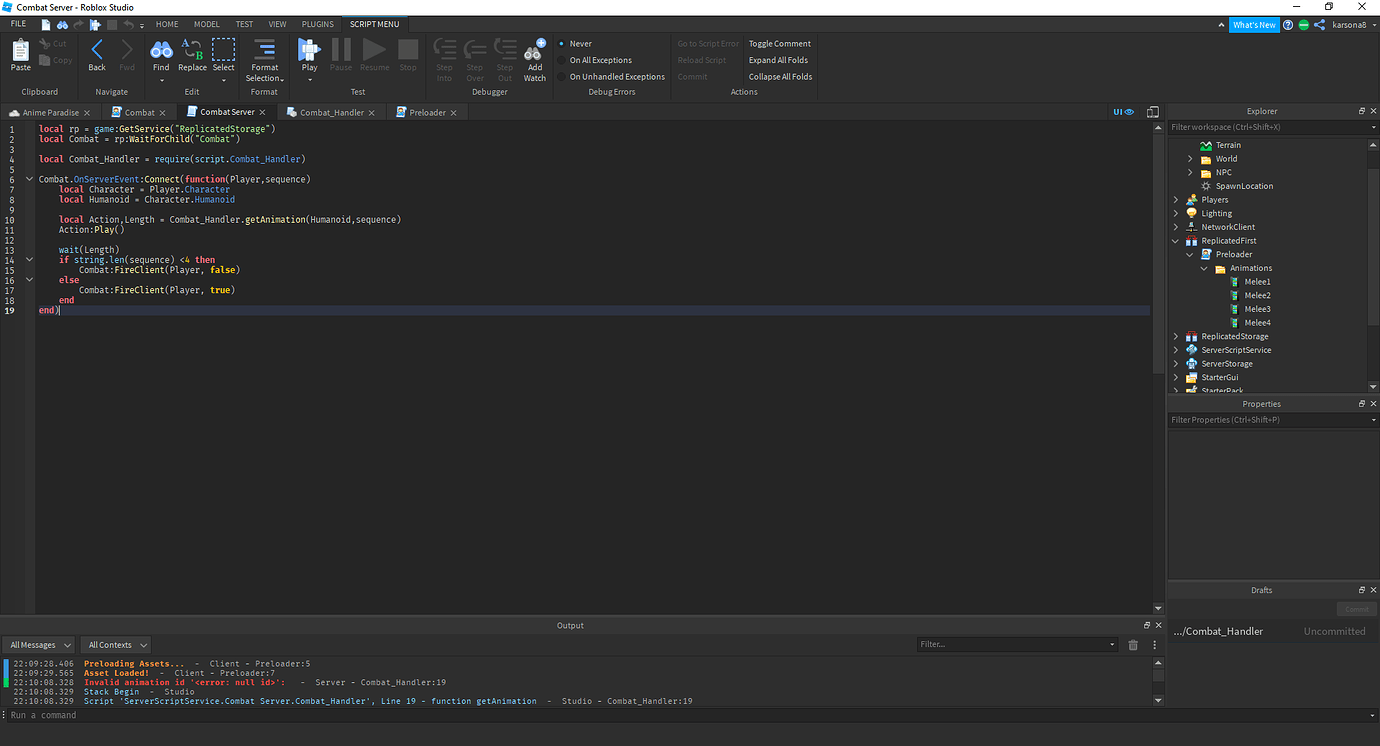Image resolution: width=1380 pixels, height=746 pixels.
Task: Expand the Players tree node
Action: pyautogui.click(x=1175, y=200)
